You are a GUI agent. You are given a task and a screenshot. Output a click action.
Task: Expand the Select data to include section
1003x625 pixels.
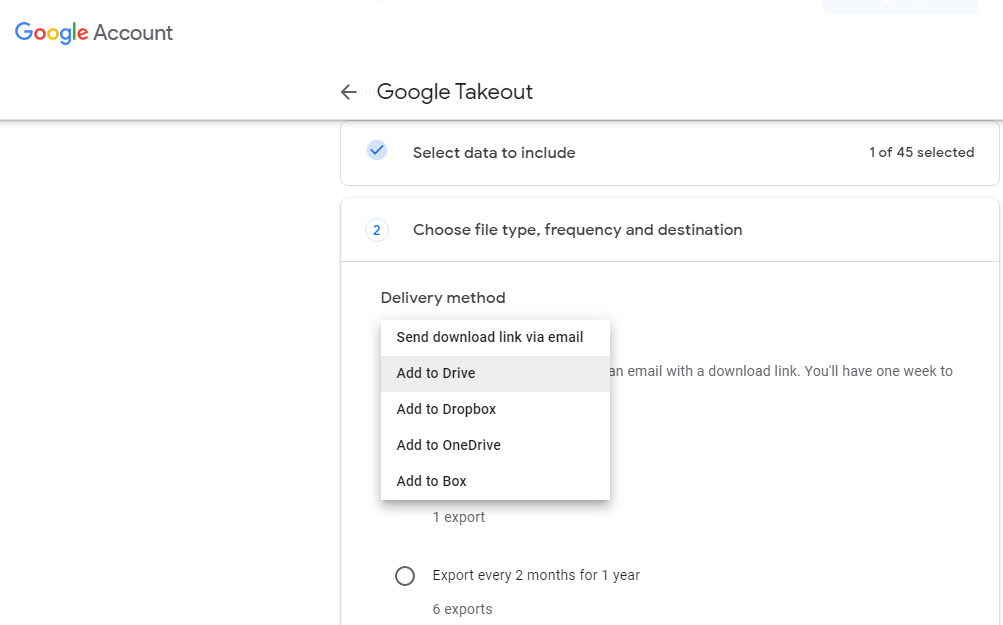pos(670,153)
